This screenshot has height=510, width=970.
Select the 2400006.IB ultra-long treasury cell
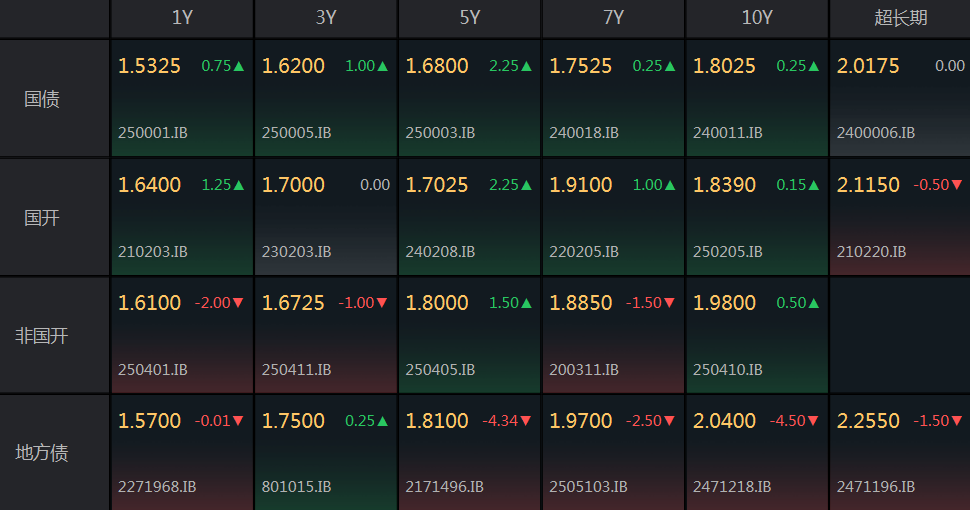click(x=900, y=98)
